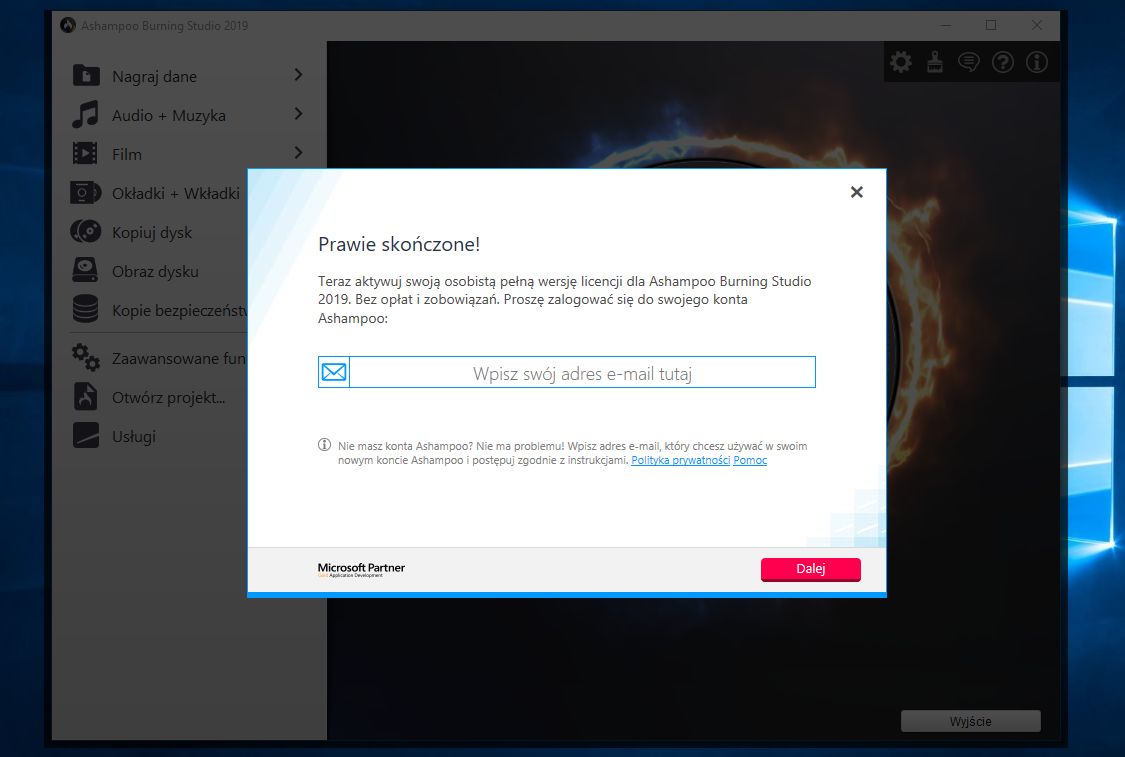Click the feedback speech bubble icon

click(969, 62)
